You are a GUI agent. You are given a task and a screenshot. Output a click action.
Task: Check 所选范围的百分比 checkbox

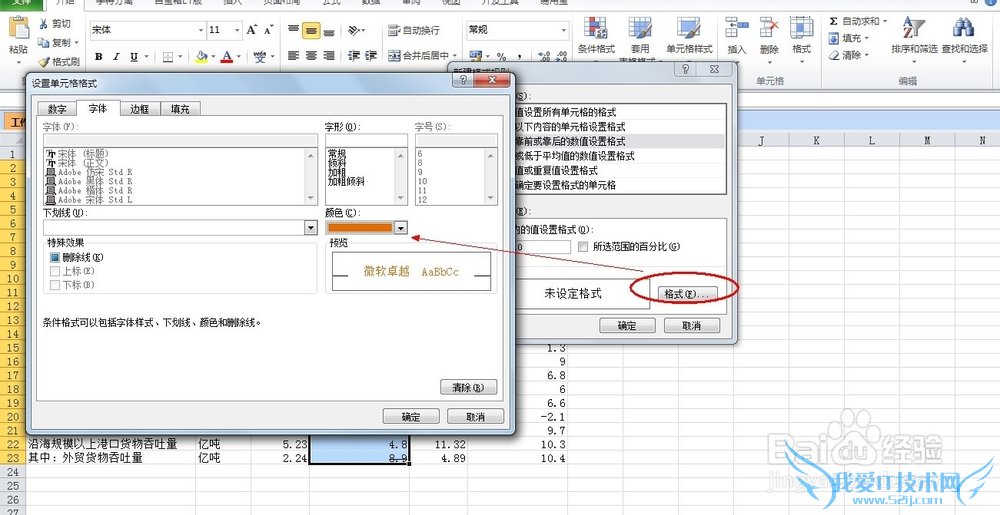tap(582, 246)
